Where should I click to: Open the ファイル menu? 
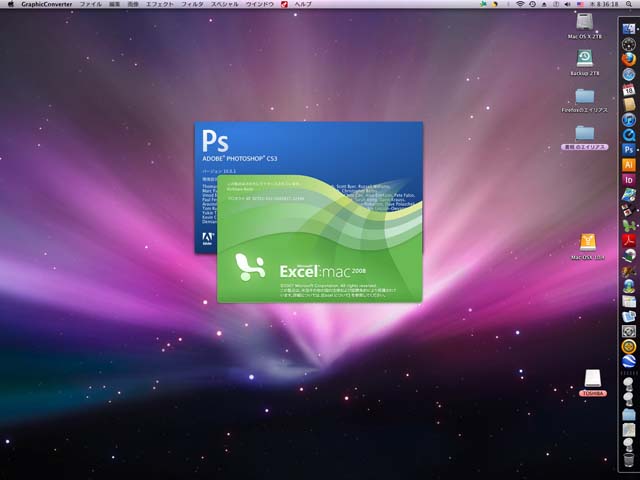tap(91, 4)
